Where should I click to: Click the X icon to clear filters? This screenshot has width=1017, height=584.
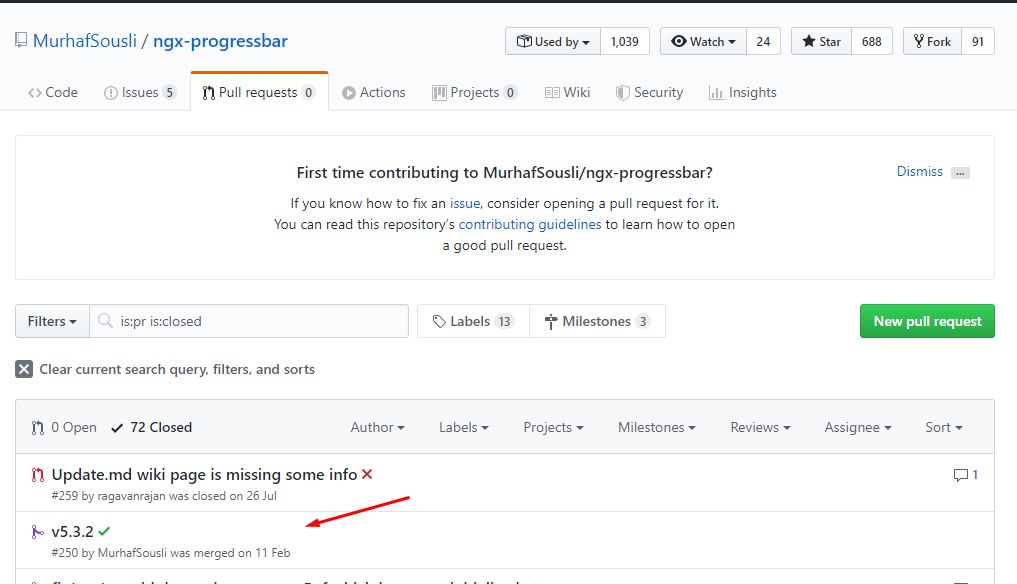[24, 369]
